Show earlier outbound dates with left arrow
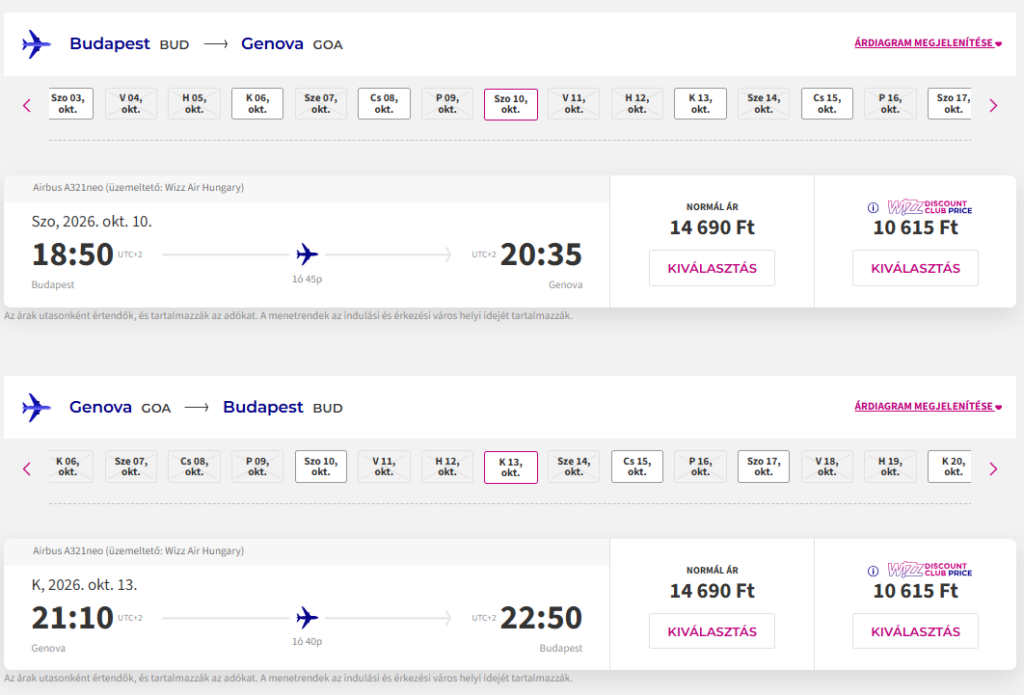The image size is (1024, 695). (27, 105)
